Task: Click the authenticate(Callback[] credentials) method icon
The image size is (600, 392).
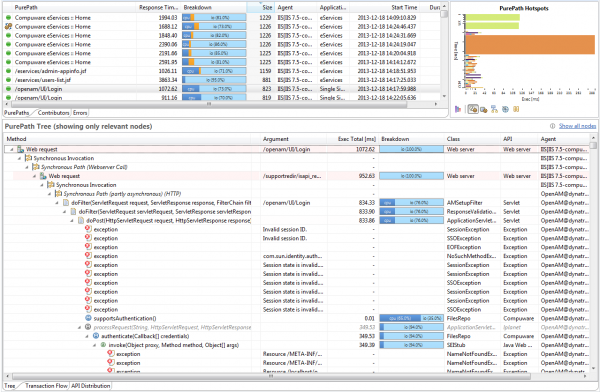Action: coord(96,336)
